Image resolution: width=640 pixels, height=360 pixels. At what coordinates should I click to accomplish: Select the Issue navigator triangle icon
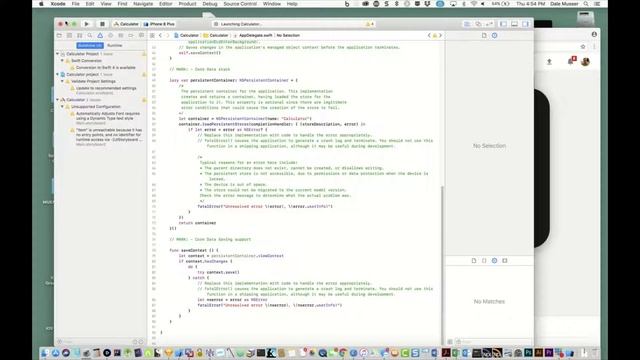(x=100, y=36)
